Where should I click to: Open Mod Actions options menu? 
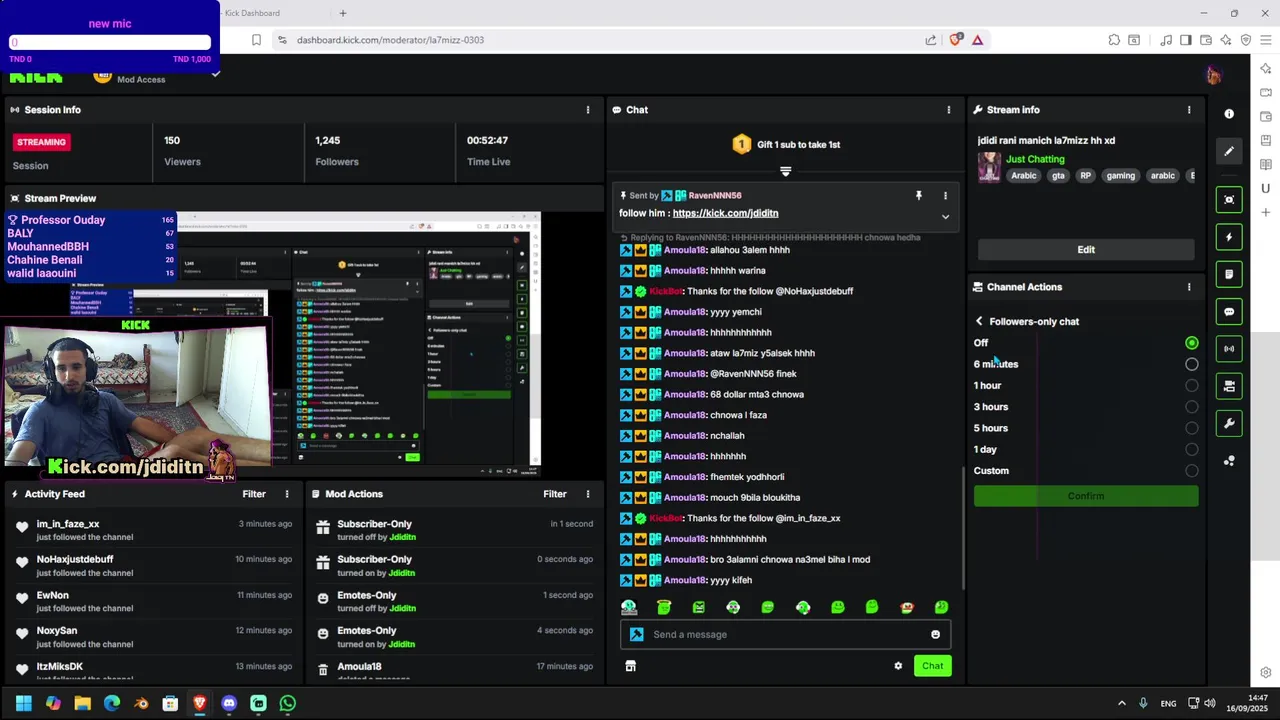[x=588, y=494]
